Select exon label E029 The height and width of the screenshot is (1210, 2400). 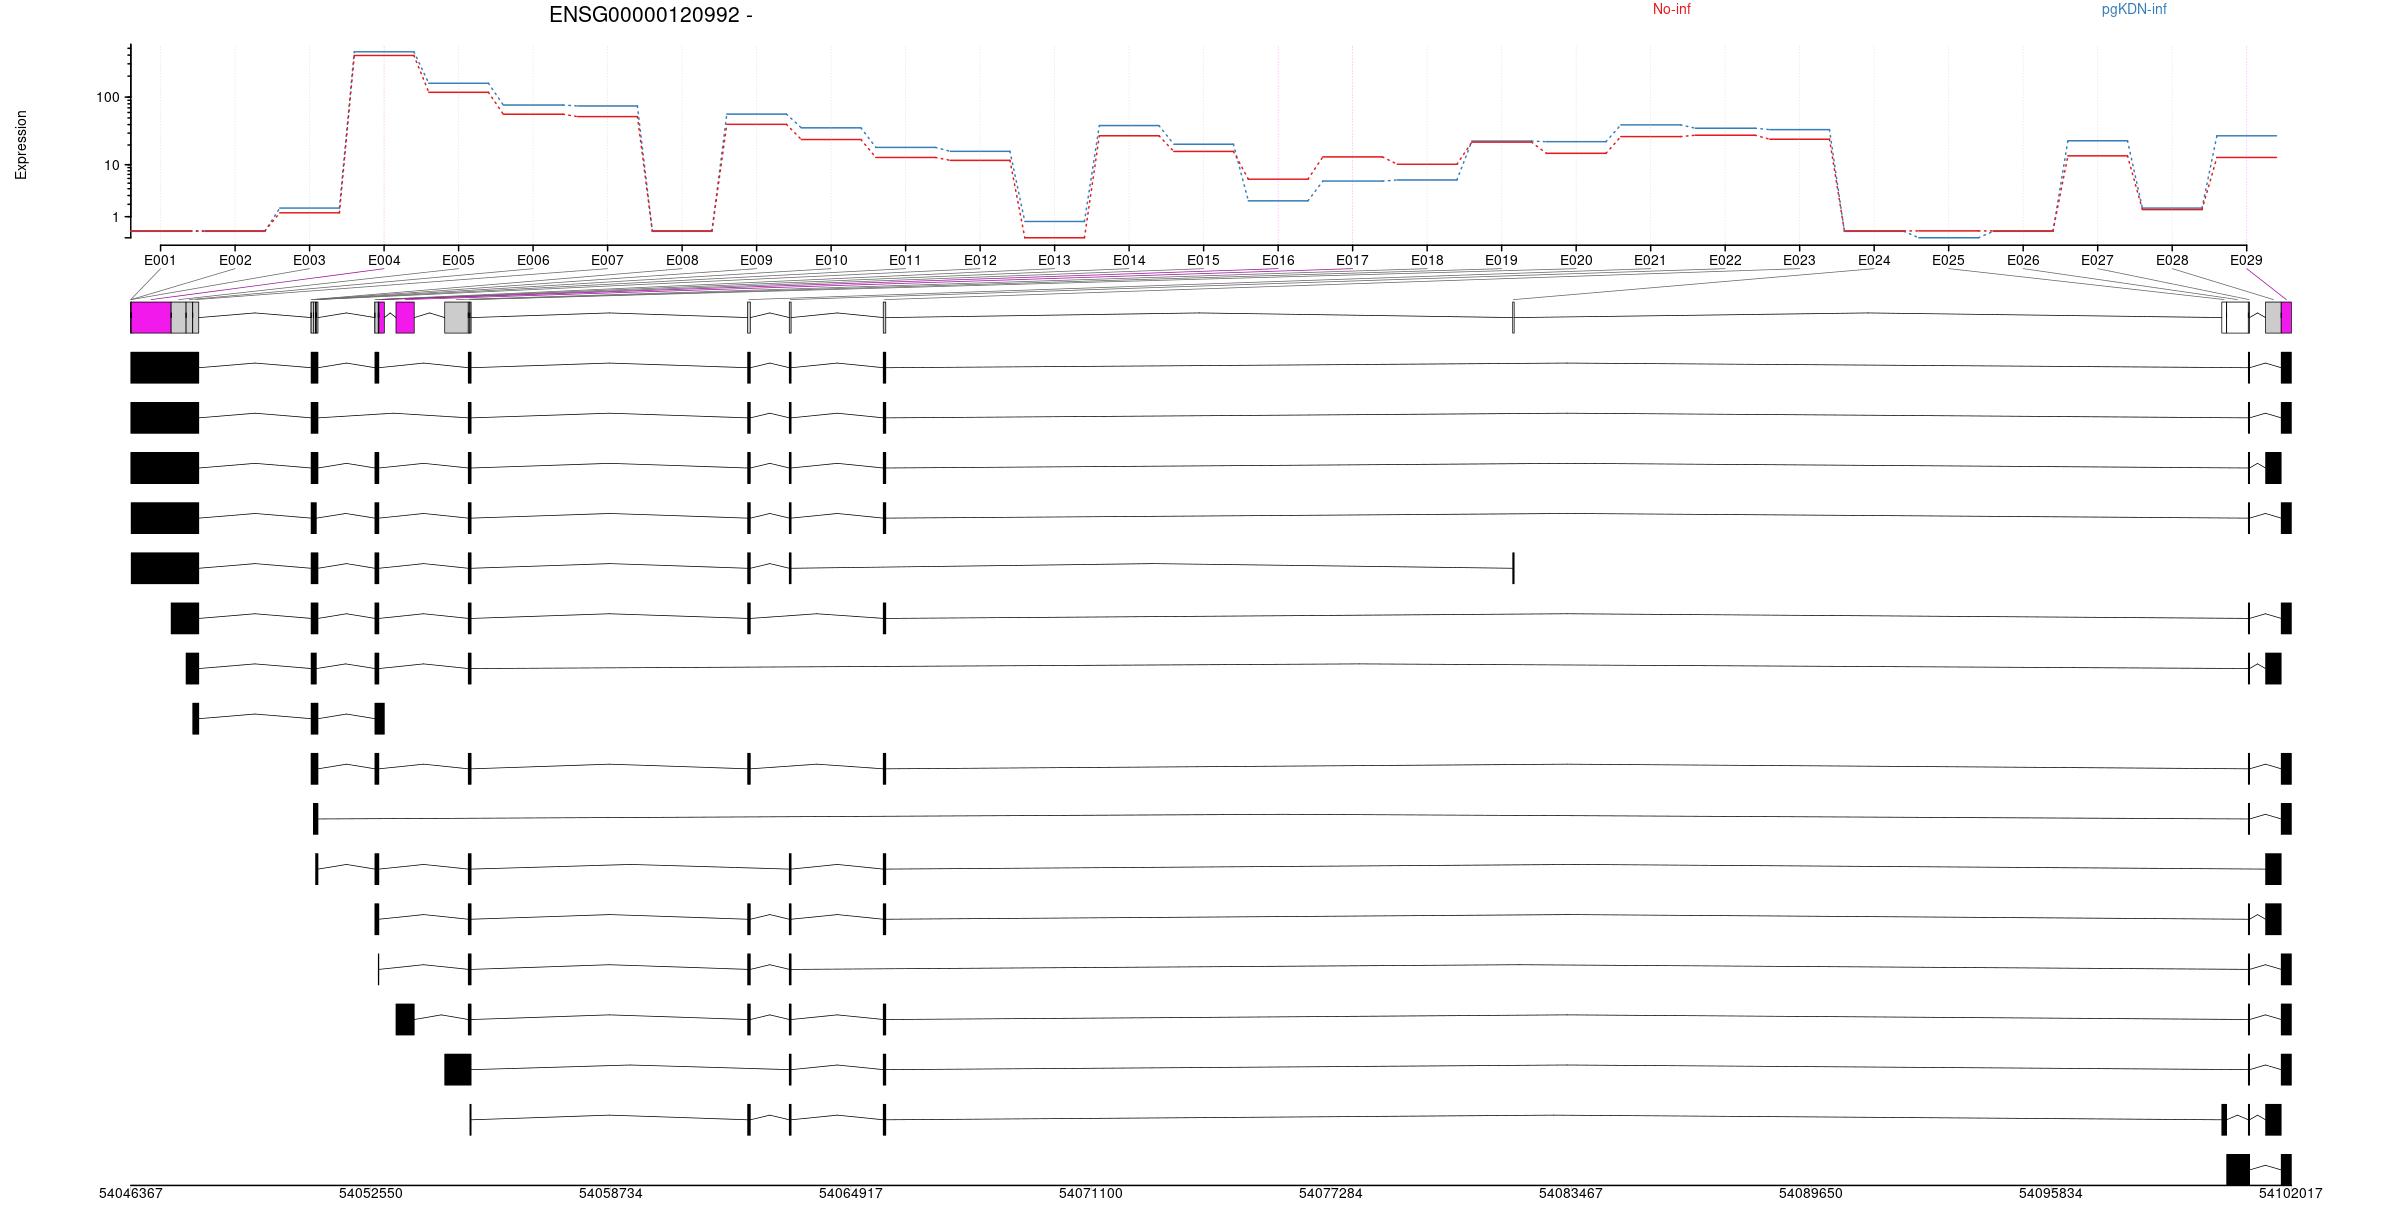pos(2246,260)
